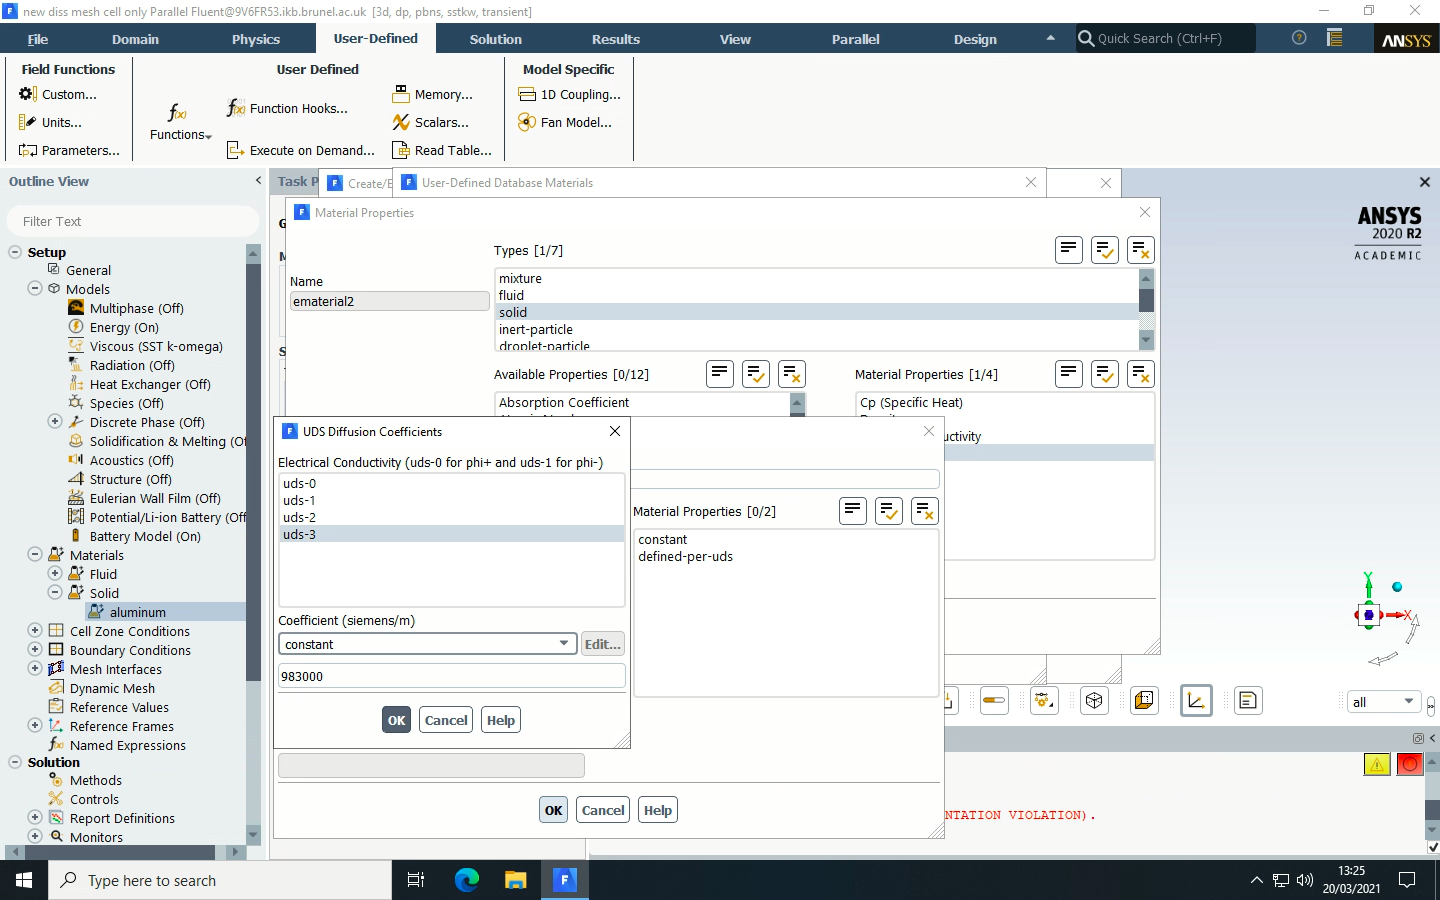
Task: Collapse the Setup tree node
Action: pos(15,252)
